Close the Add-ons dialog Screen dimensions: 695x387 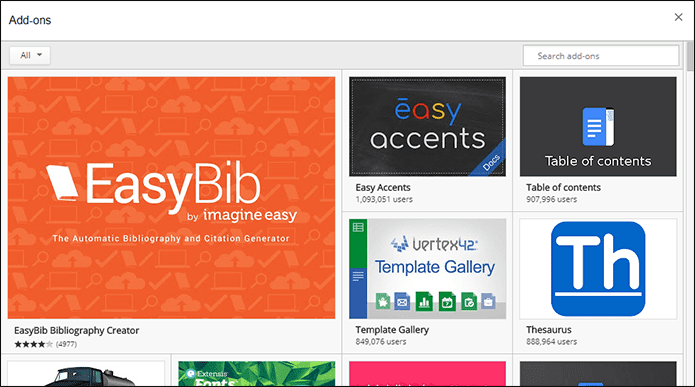point(678,17)
